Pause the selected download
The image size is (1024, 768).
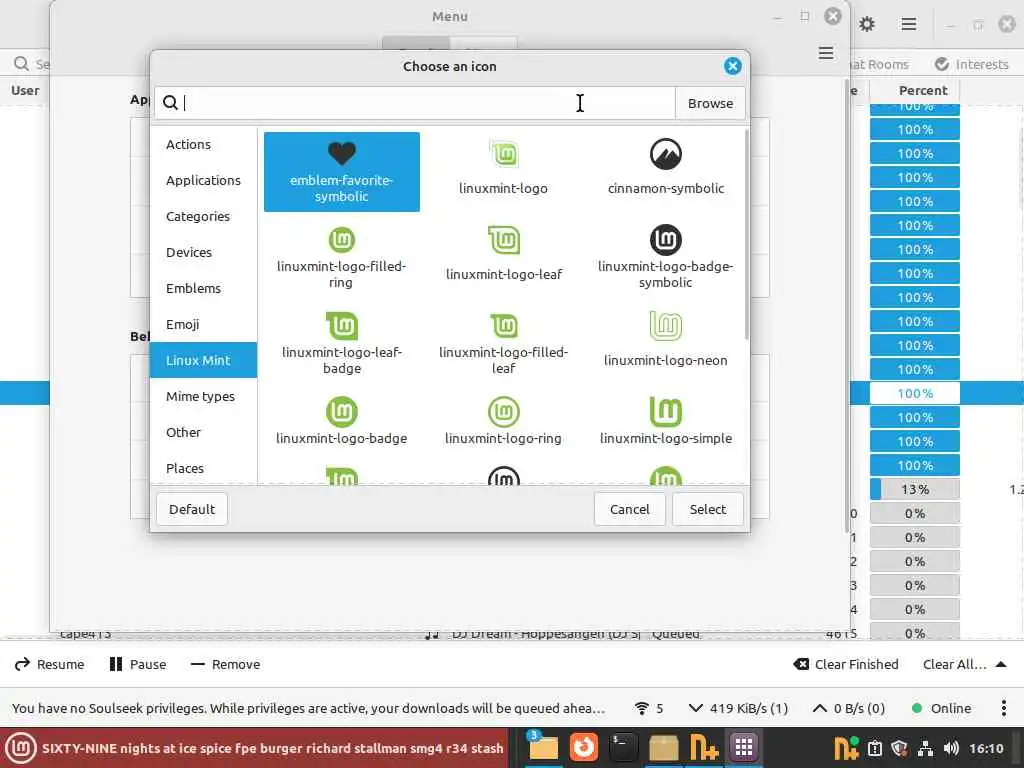(x=138, y=664)
